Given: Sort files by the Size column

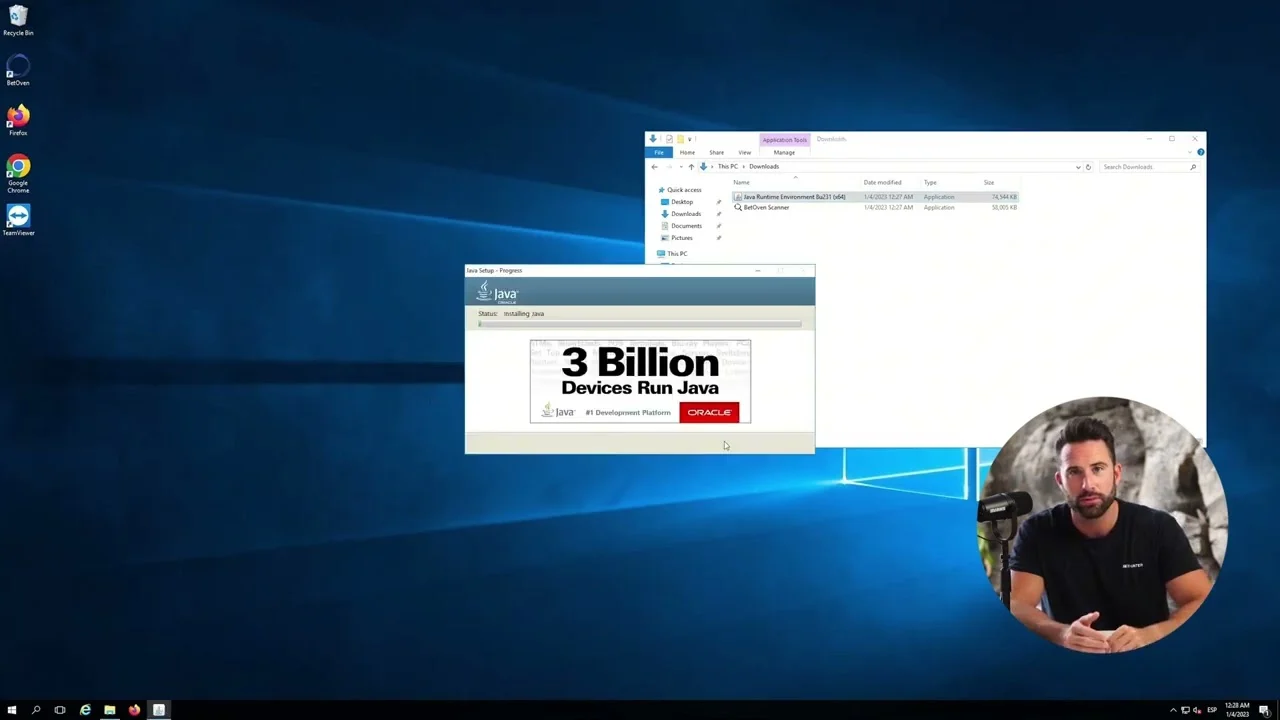Looking at the screenshot, I should [989, 183].
